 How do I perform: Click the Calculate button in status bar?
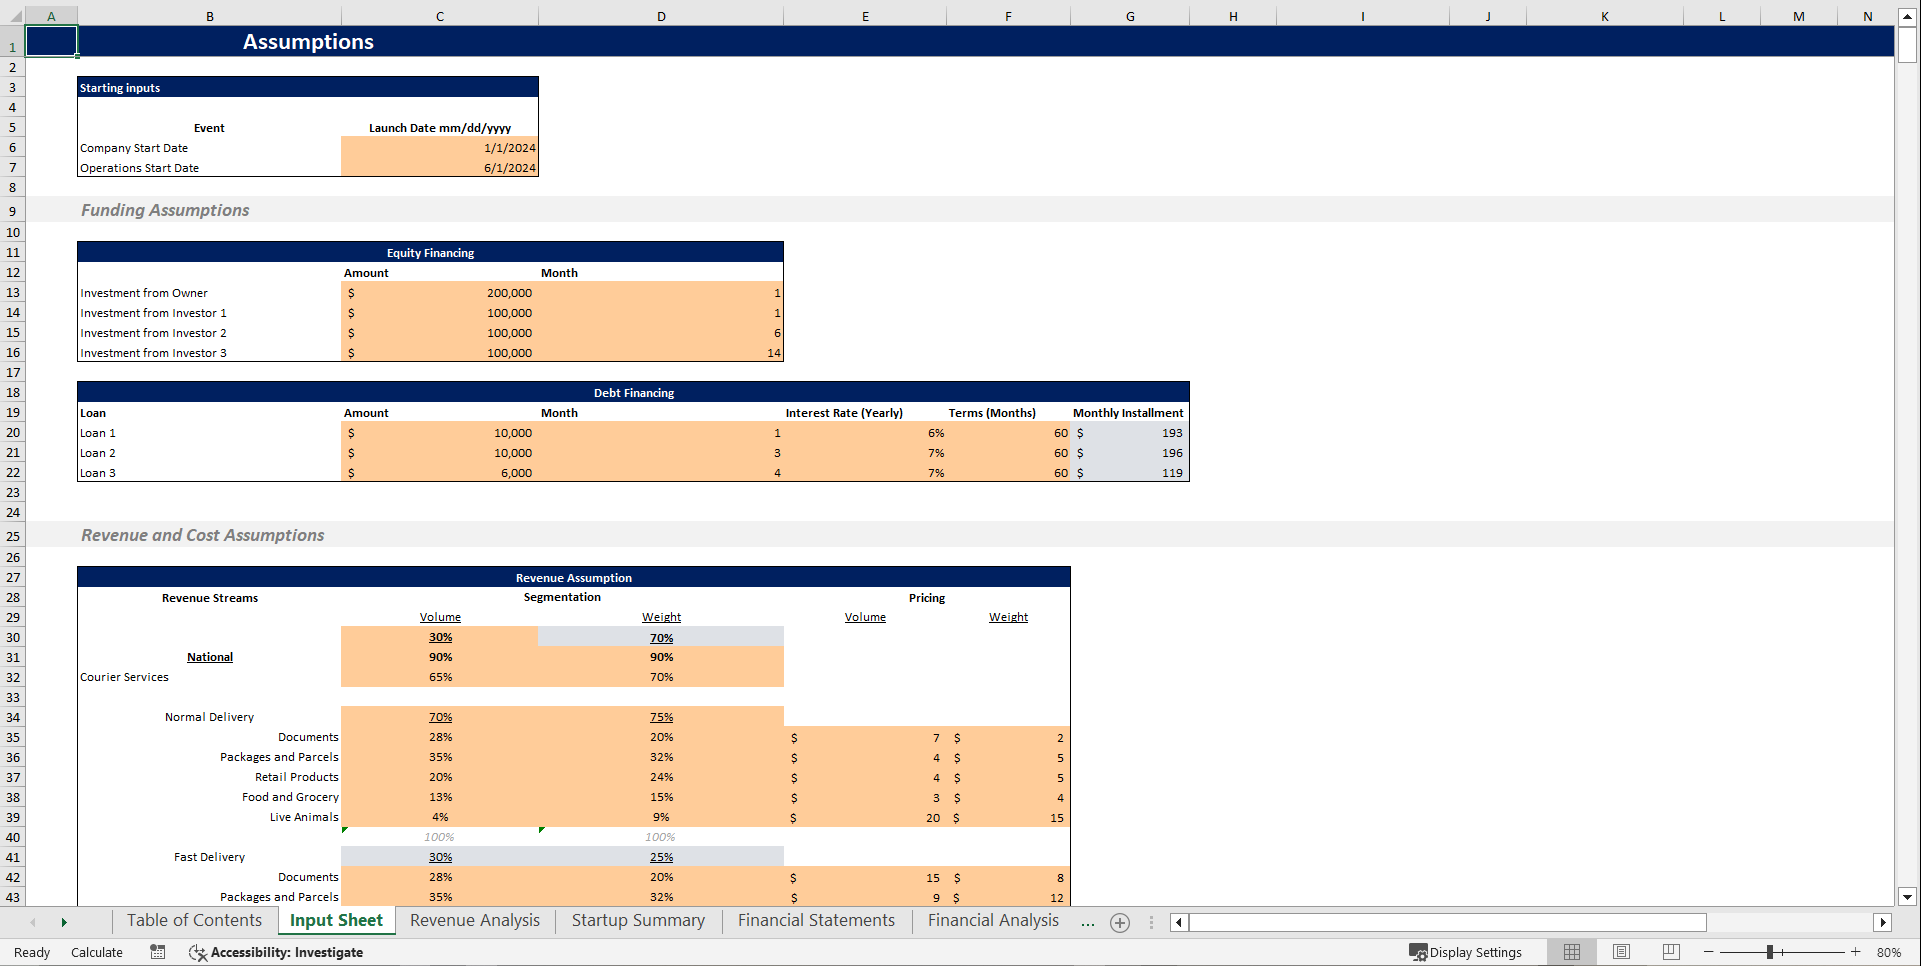(96, 952)
